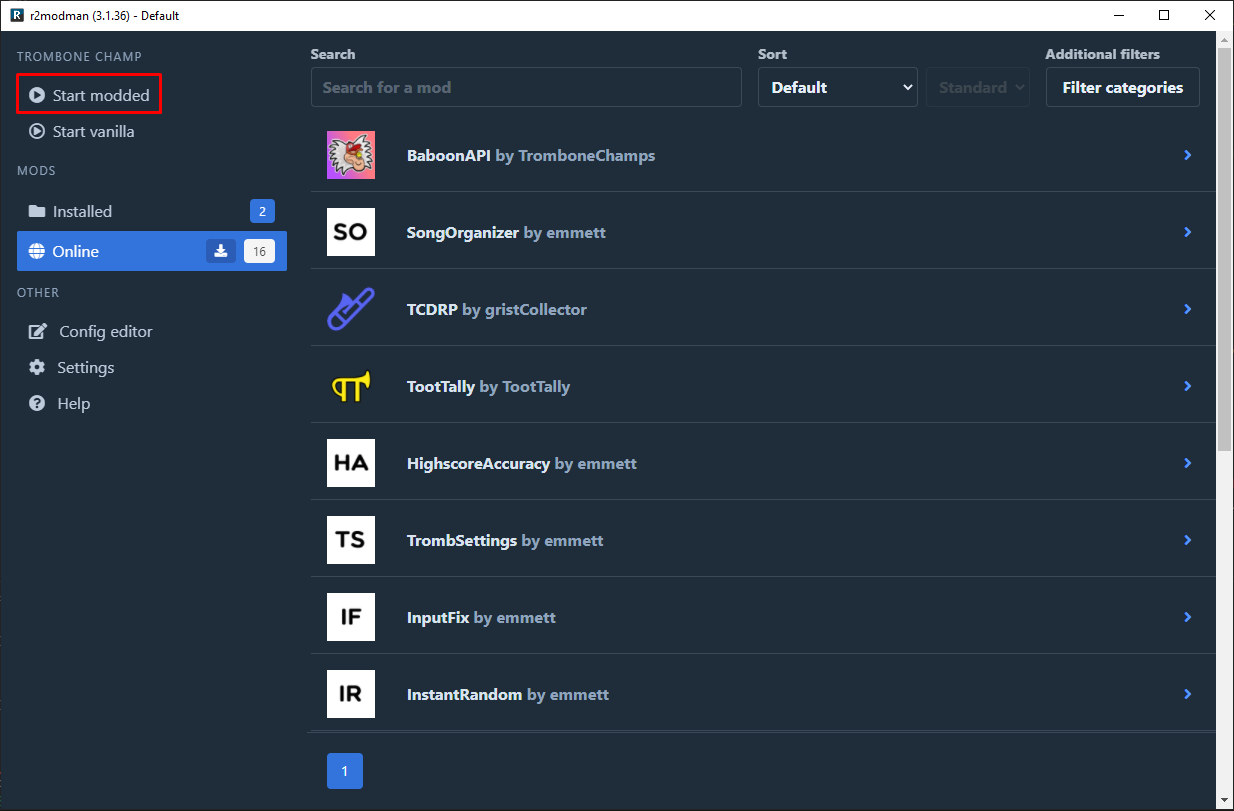Open the Config editor
1234x811 pixels.
pos(91,331)
